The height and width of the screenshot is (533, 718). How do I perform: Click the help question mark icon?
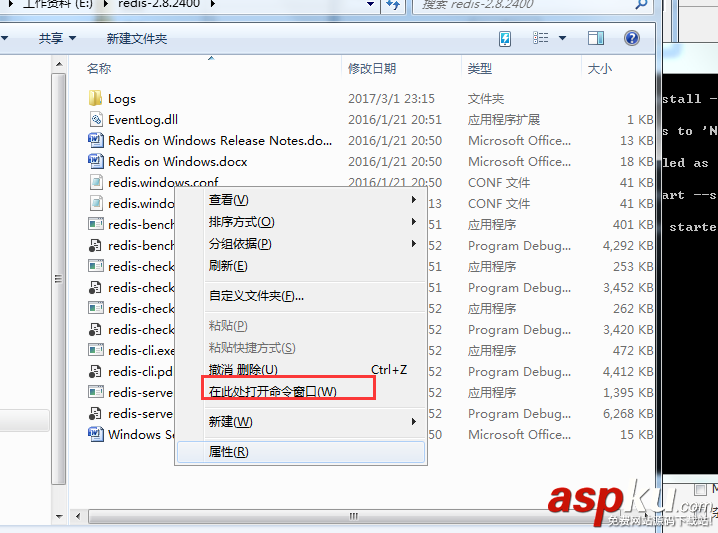tap(631, 38)
